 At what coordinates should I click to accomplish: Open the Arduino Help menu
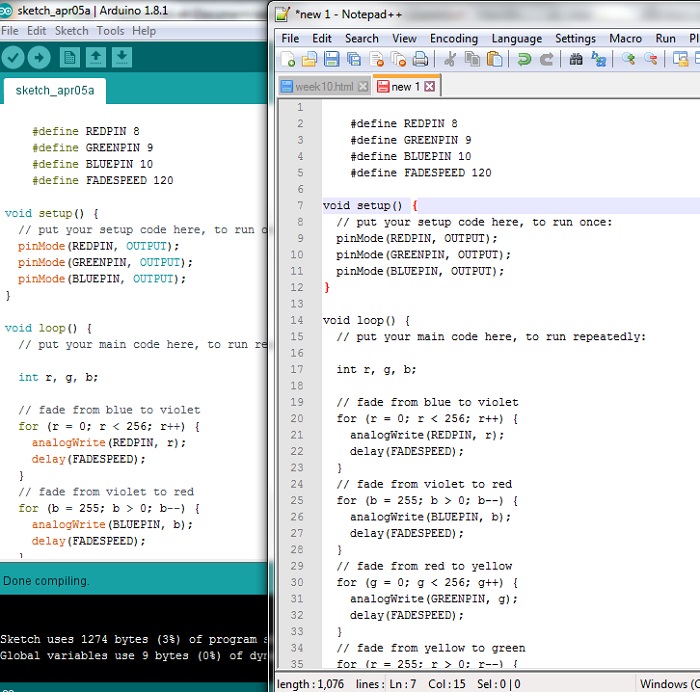144,31
